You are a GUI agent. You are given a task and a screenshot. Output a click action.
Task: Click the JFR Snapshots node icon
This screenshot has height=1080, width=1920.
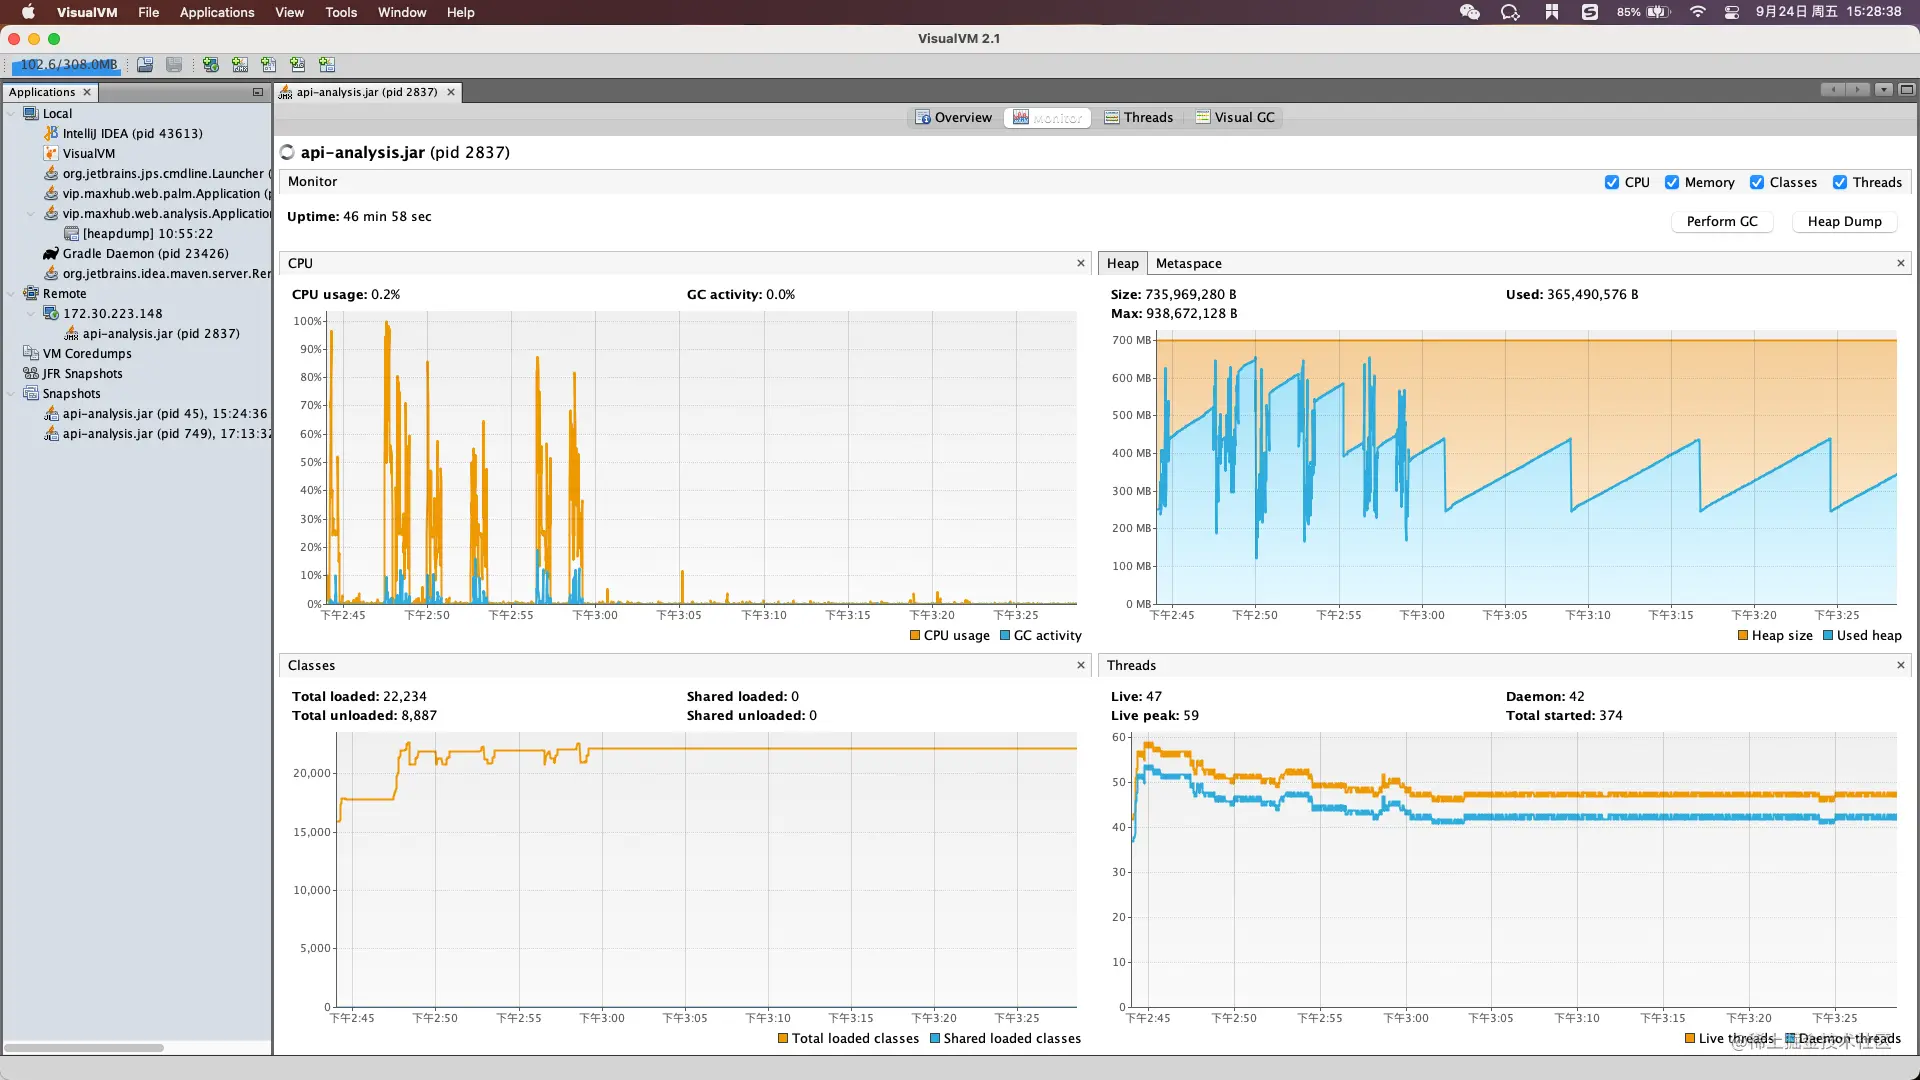31,373
